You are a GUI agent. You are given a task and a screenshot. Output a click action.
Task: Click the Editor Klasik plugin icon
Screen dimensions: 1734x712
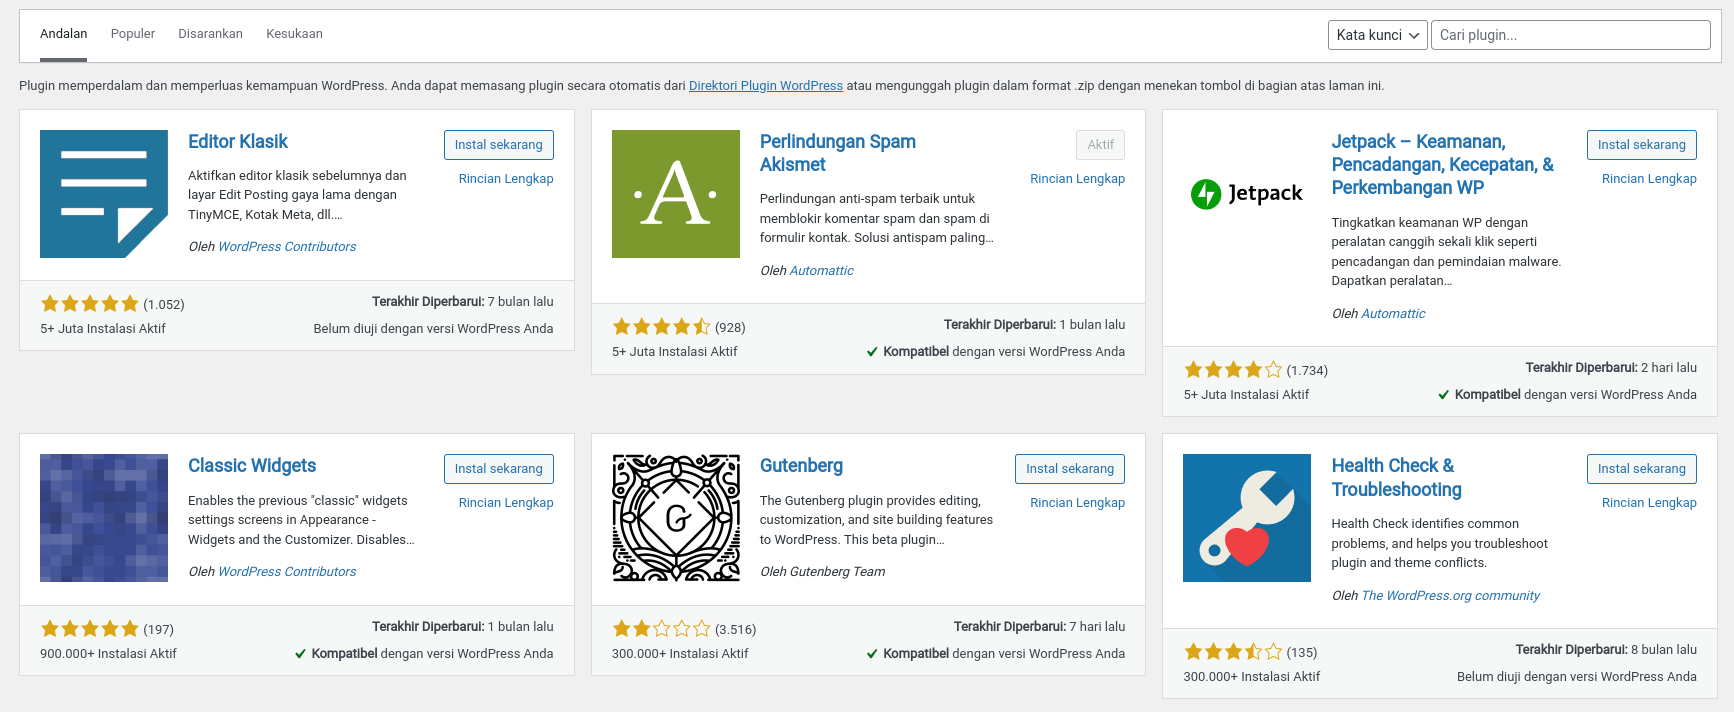click(104, 194)
